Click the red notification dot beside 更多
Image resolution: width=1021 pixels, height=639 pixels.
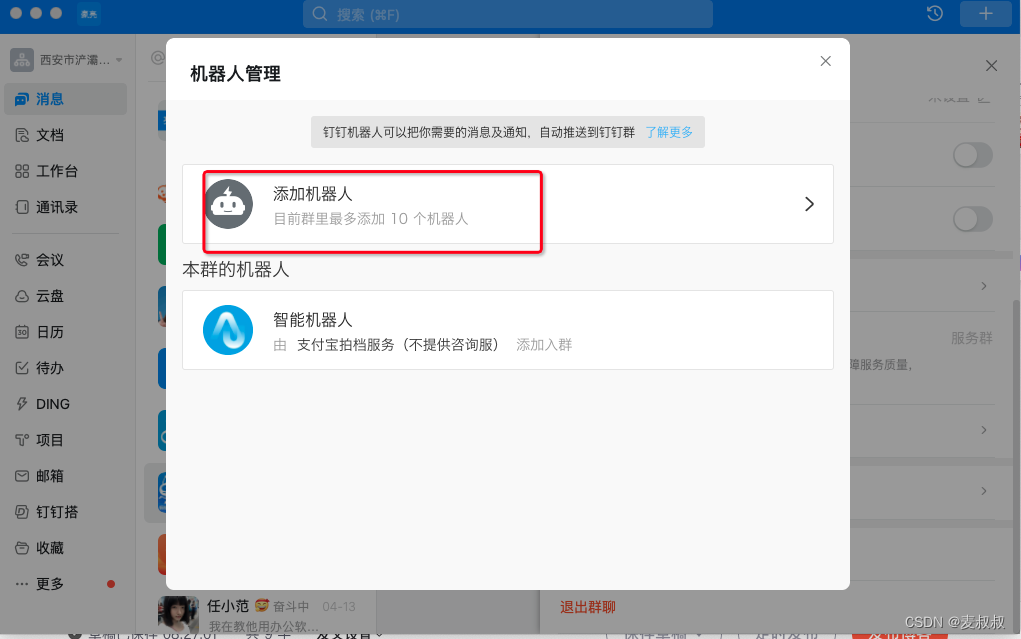coord(111,584)
